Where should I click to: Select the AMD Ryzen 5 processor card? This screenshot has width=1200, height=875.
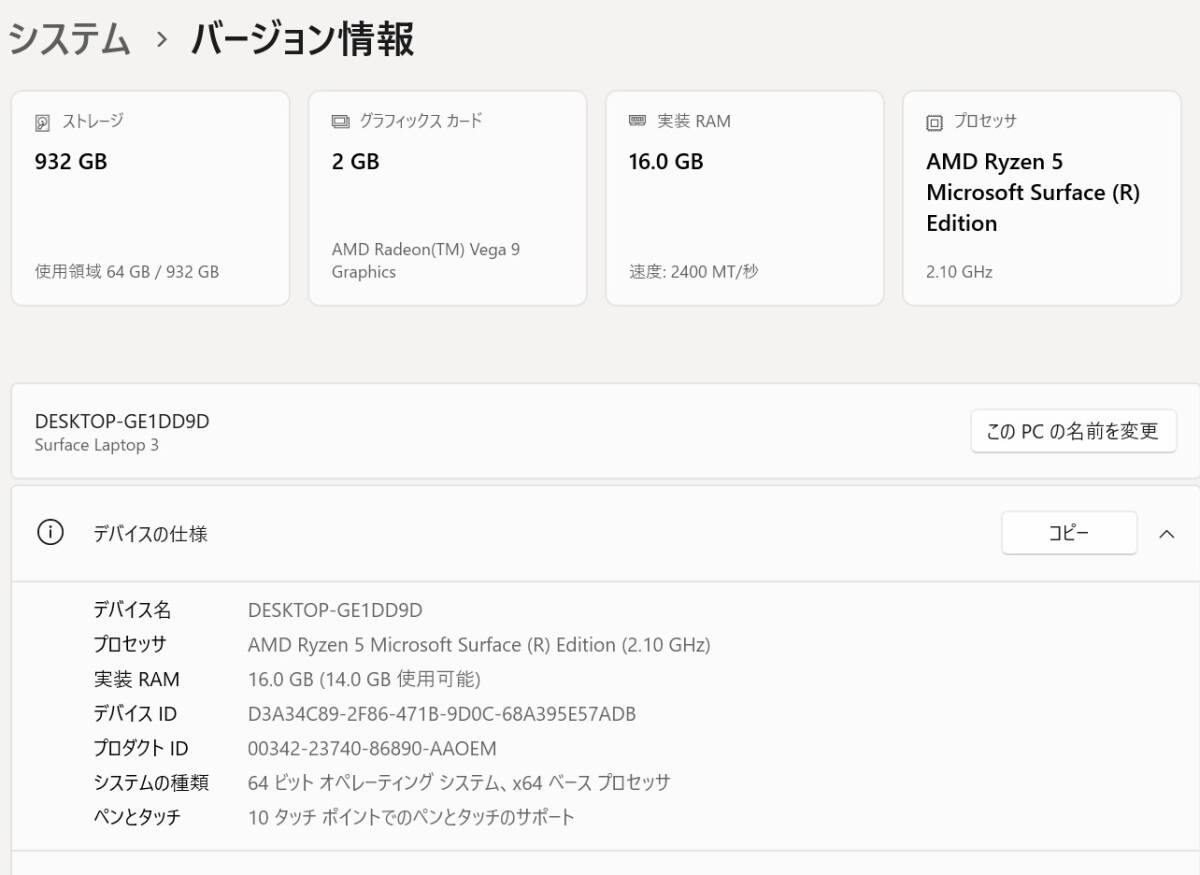[1041, 198]
